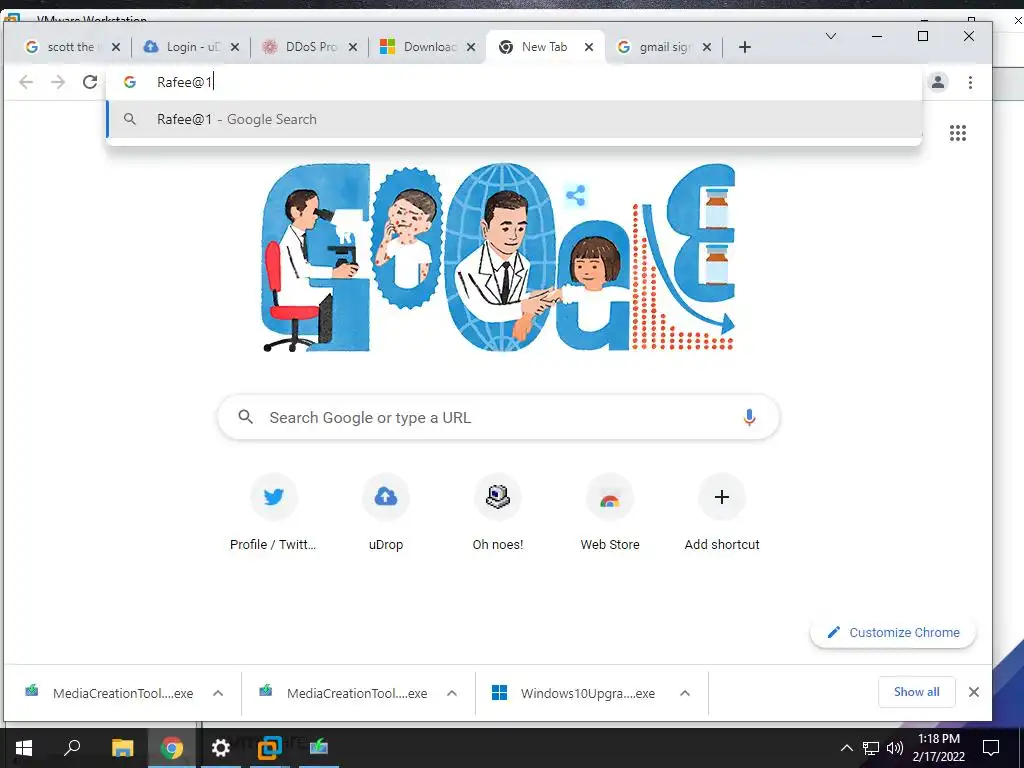Open a new browser tab
Viewport: 1024px width, 768px height.
click(744, 47)
